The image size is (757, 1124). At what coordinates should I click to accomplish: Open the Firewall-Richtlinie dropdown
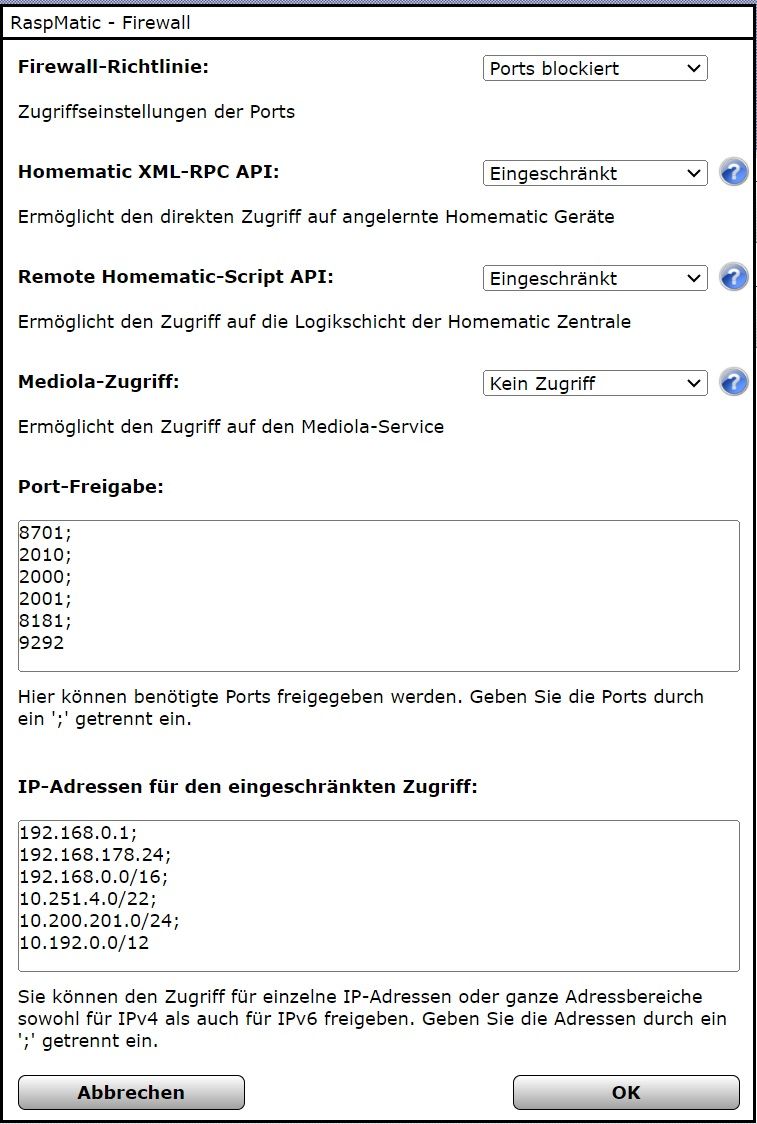pos(595,69)
